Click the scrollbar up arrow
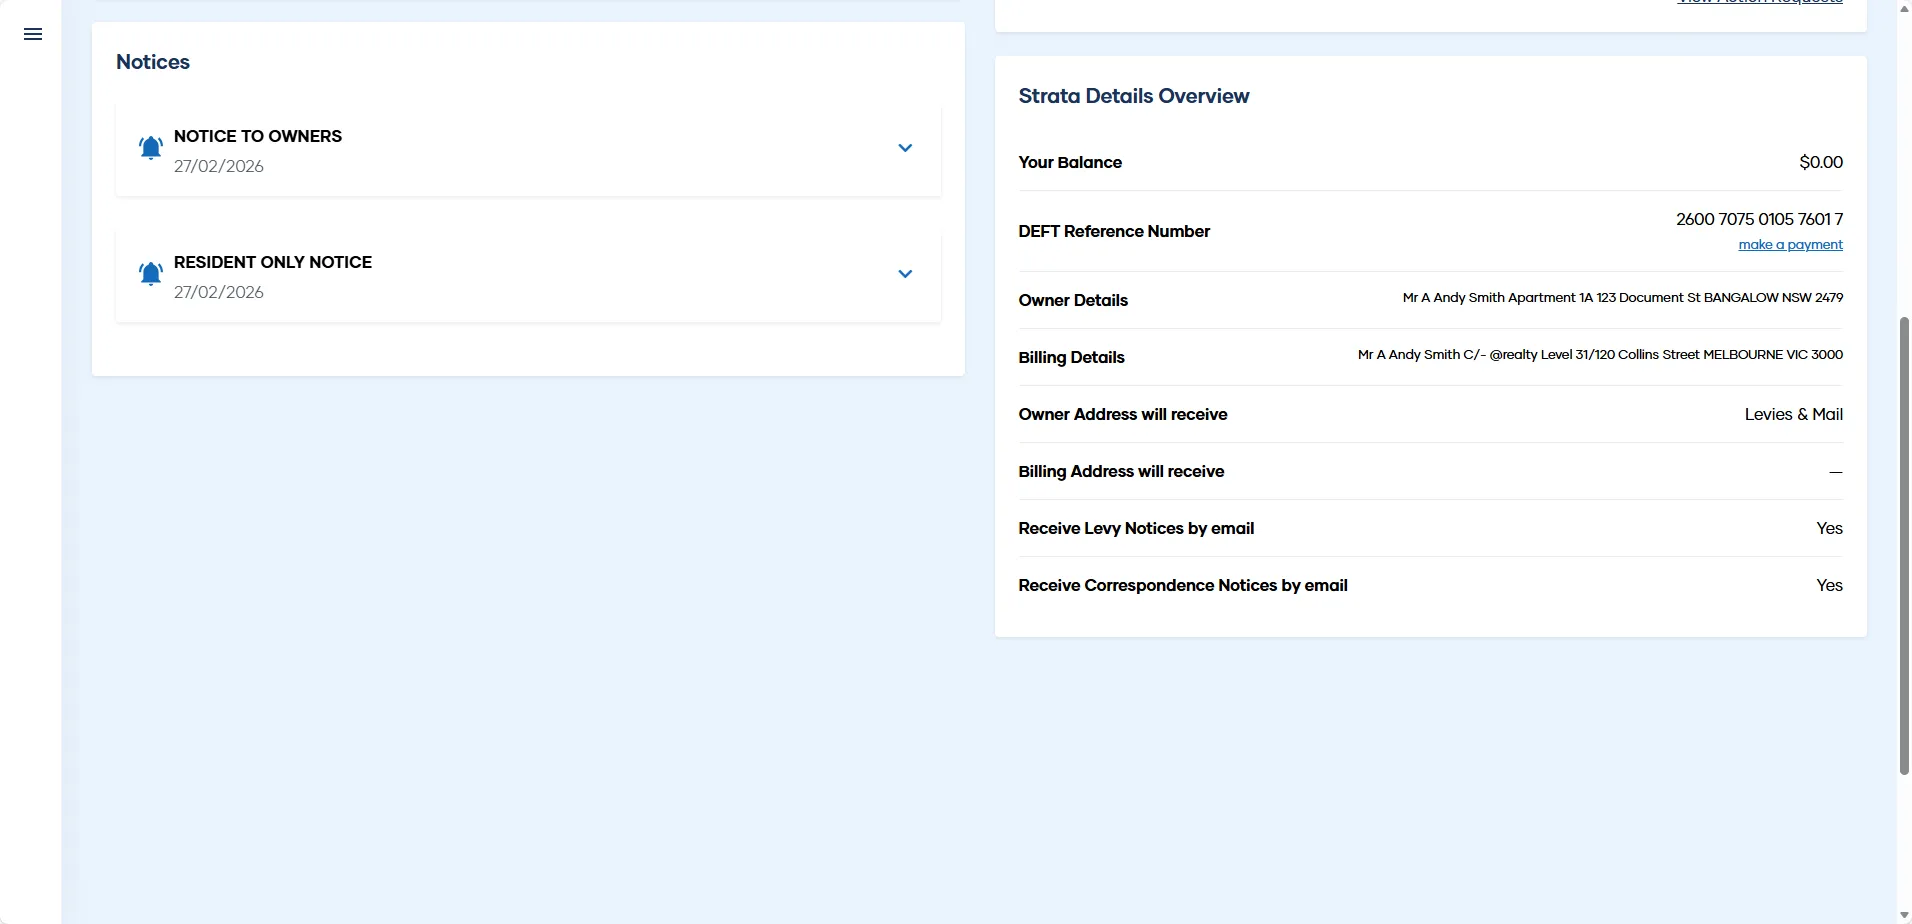This screenshot has width=1912, height=924. 1904,8
